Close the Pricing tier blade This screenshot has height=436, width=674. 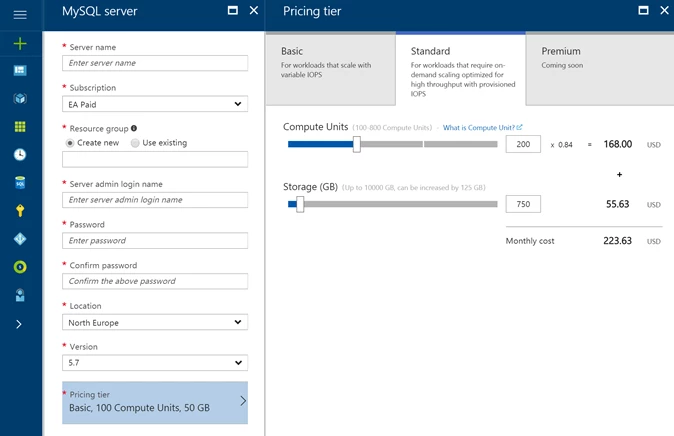(665, 10)
